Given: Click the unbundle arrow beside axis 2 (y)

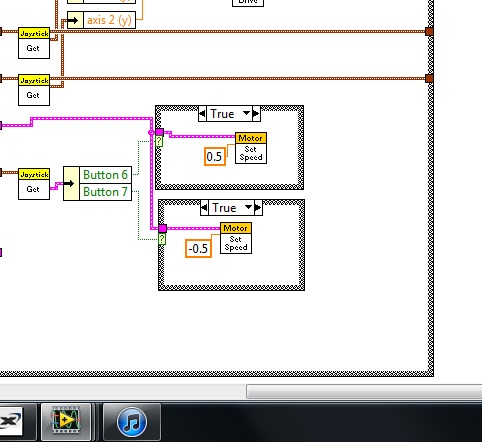Looking at the screenshot, I should (75, 20).
